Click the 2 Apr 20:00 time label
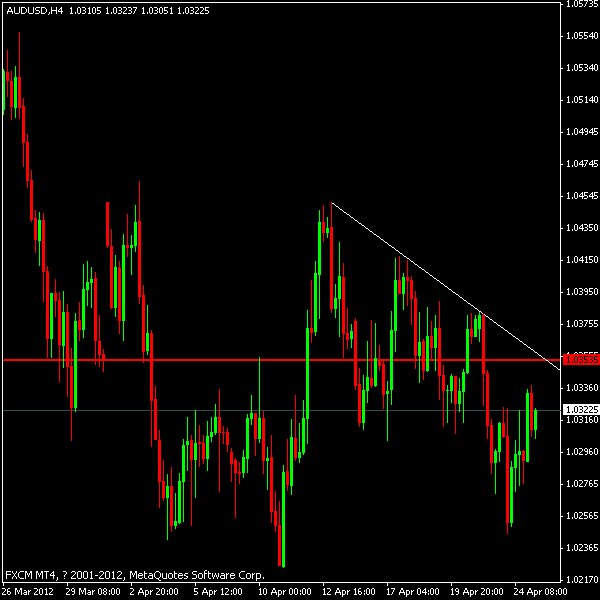This screenshot has height=600, width=600. coord(154,592)
